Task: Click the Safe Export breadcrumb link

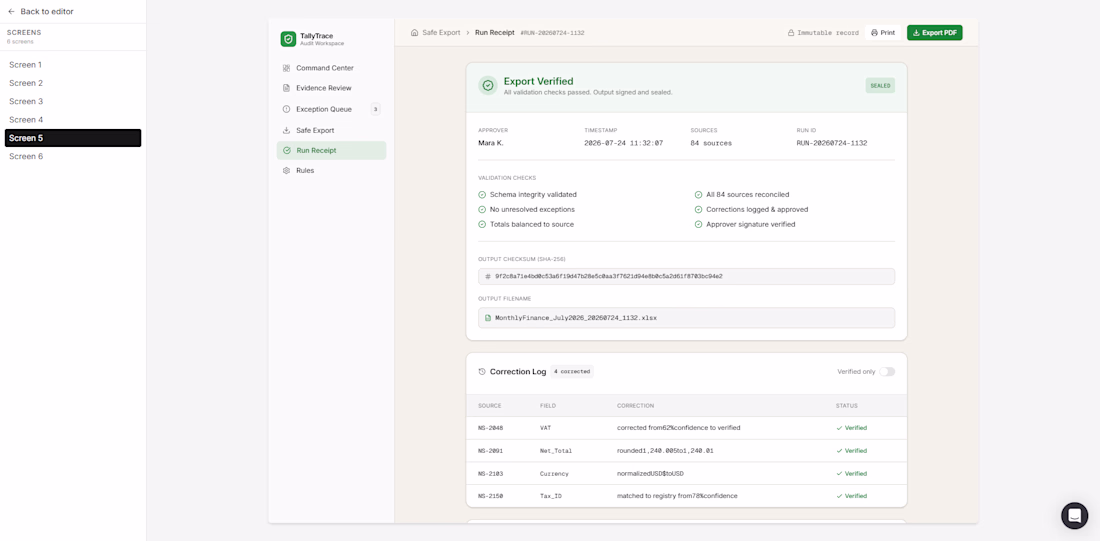Action: pyautogui.click(x=441, y=33)
